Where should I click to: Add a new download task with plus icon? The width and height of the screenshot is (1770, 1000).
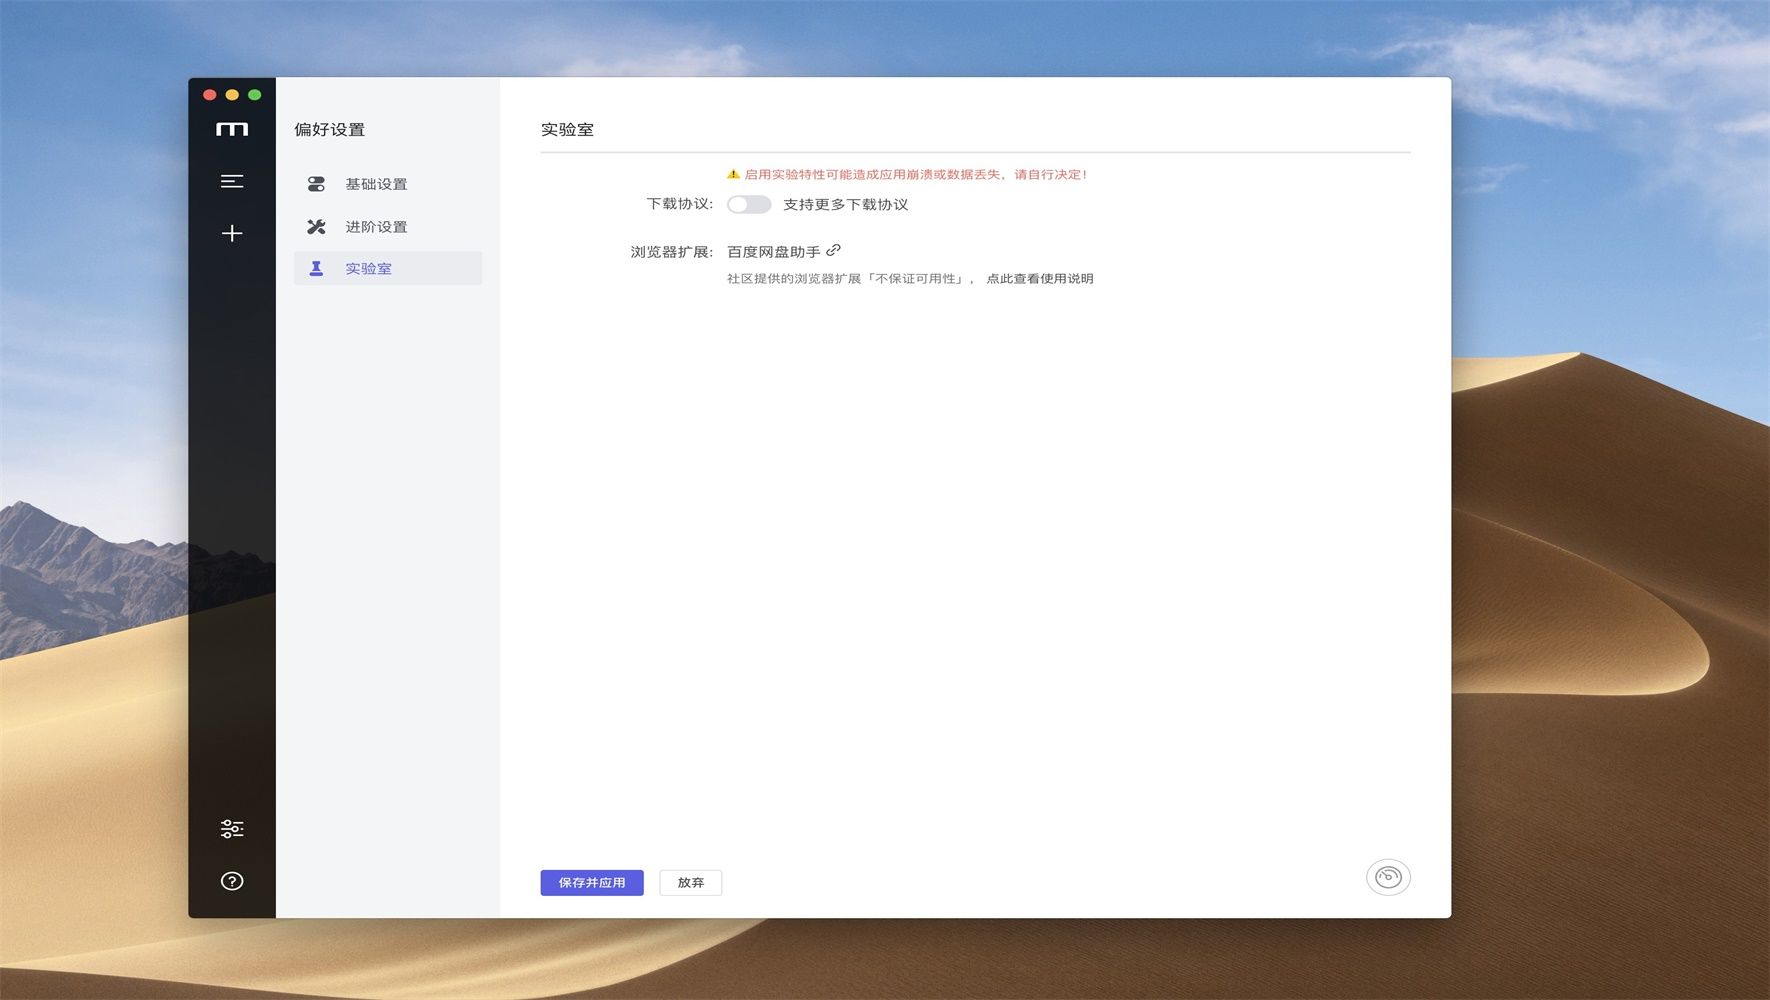click(232, 233)
